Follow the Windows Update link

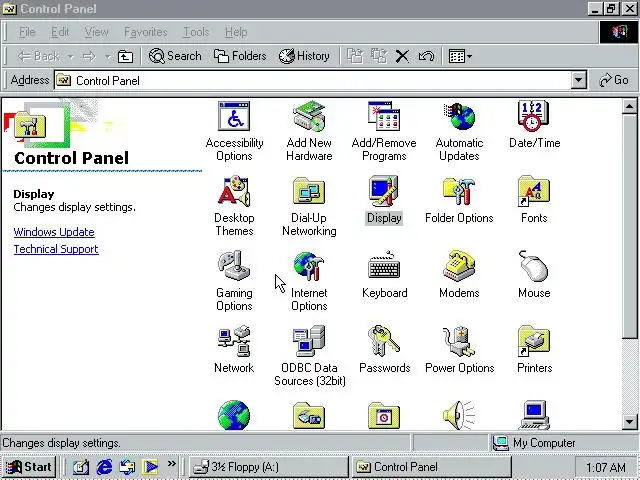tap(54, 232)
